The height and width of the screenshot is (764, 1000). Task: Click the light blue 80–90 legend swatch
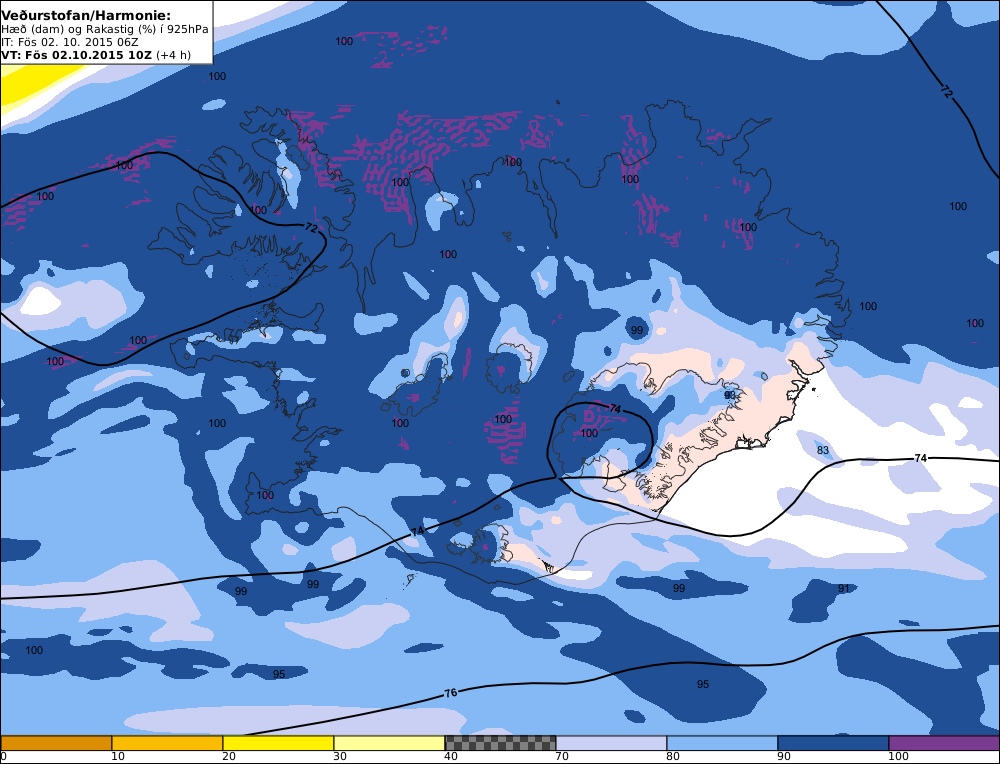(722, 743)
